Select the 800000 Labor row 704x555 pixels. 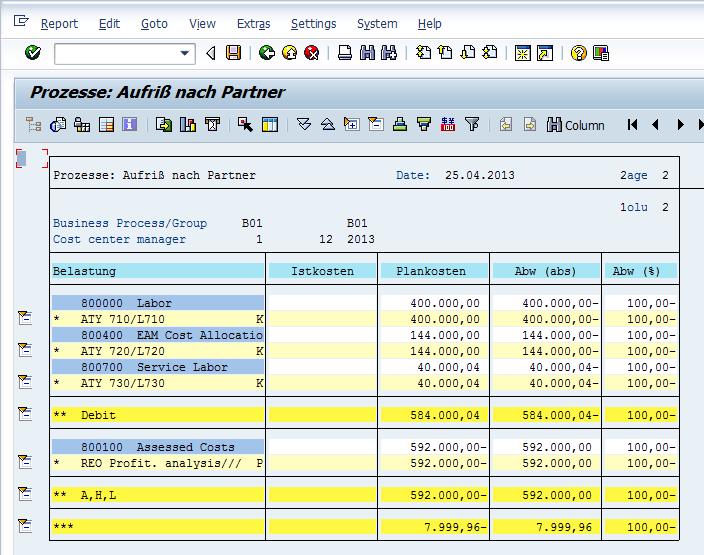(x=158, y=303)
